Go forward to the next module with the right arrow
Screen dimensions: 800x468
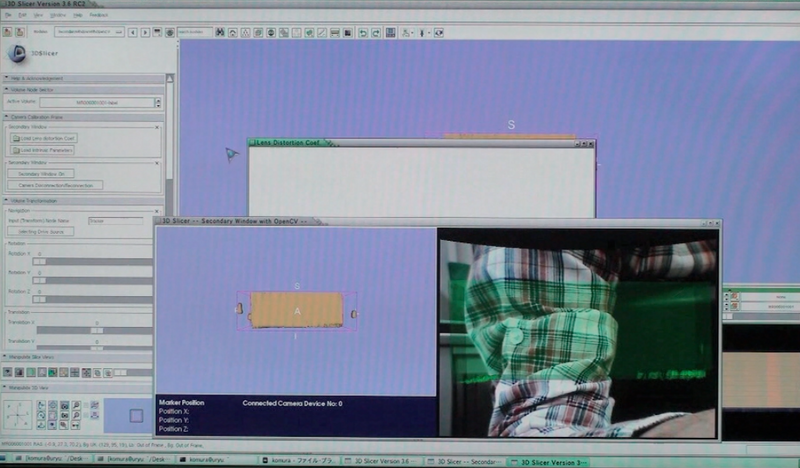145,32
